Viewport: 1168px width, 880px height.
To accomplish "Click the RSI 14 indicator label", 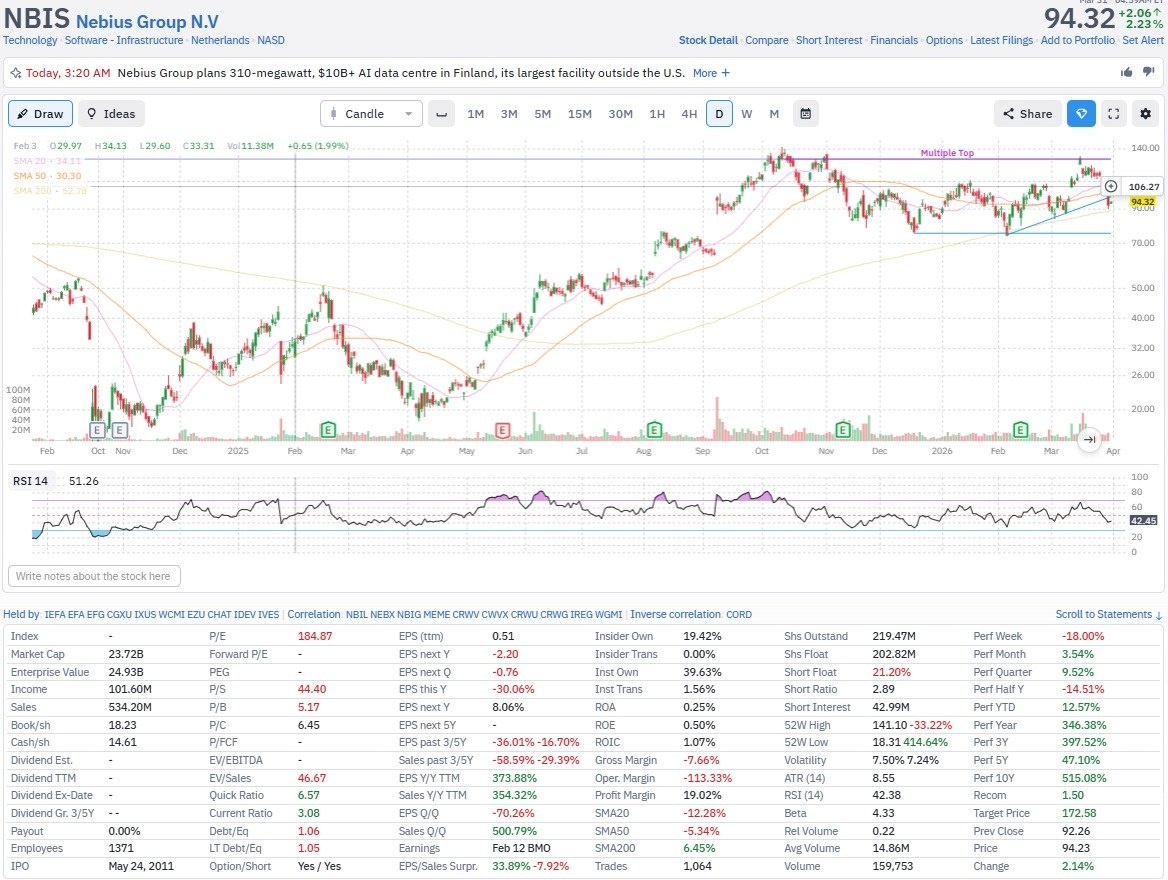I will coord(30,481).
